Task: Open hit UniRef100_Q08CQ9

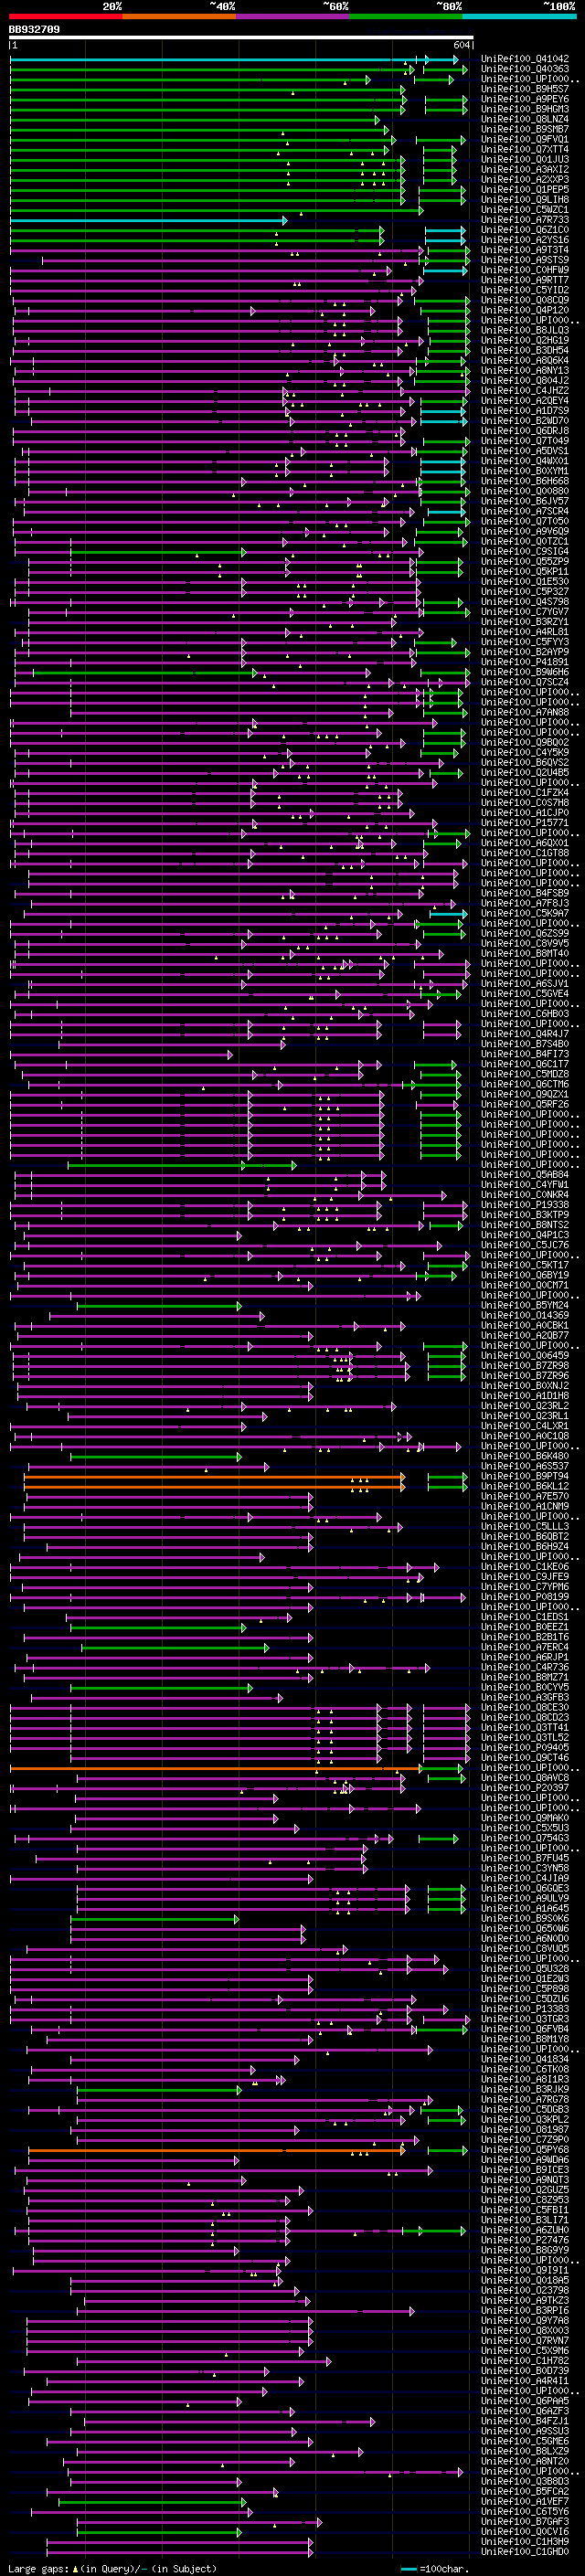Action: [525, 300]
